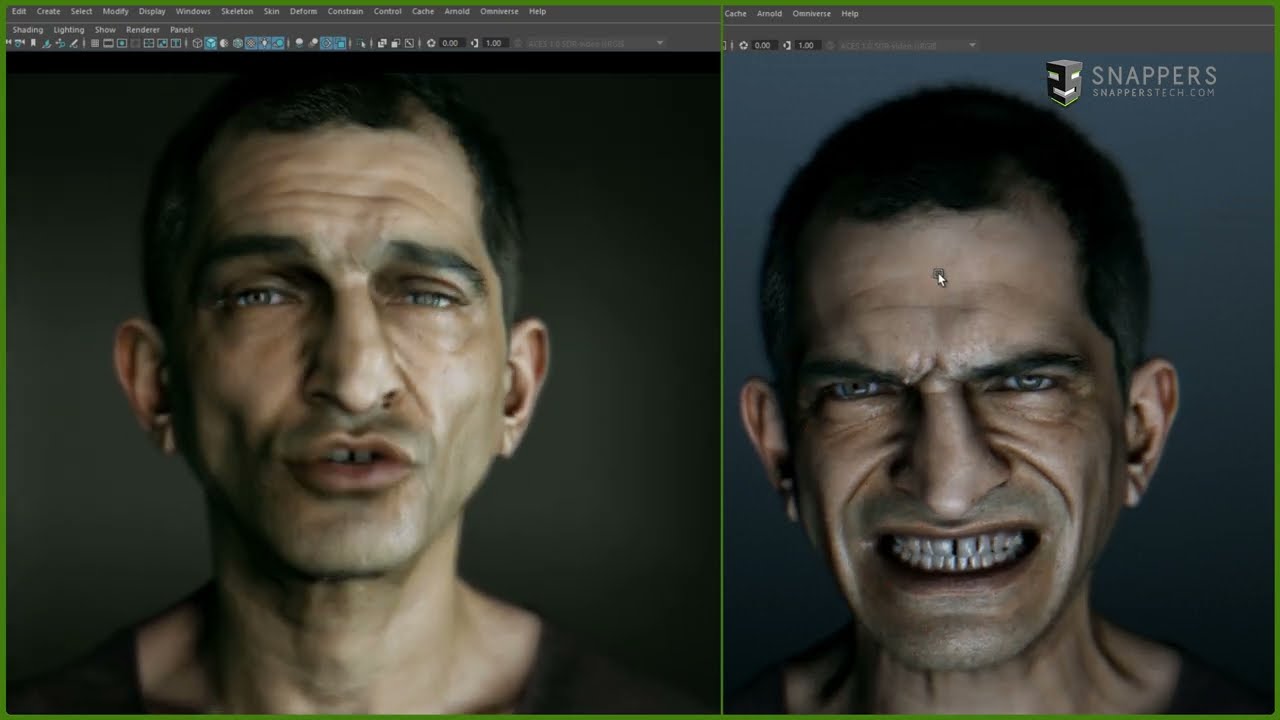Toggle multisample anti-aliasing icon

coord(326,43)
